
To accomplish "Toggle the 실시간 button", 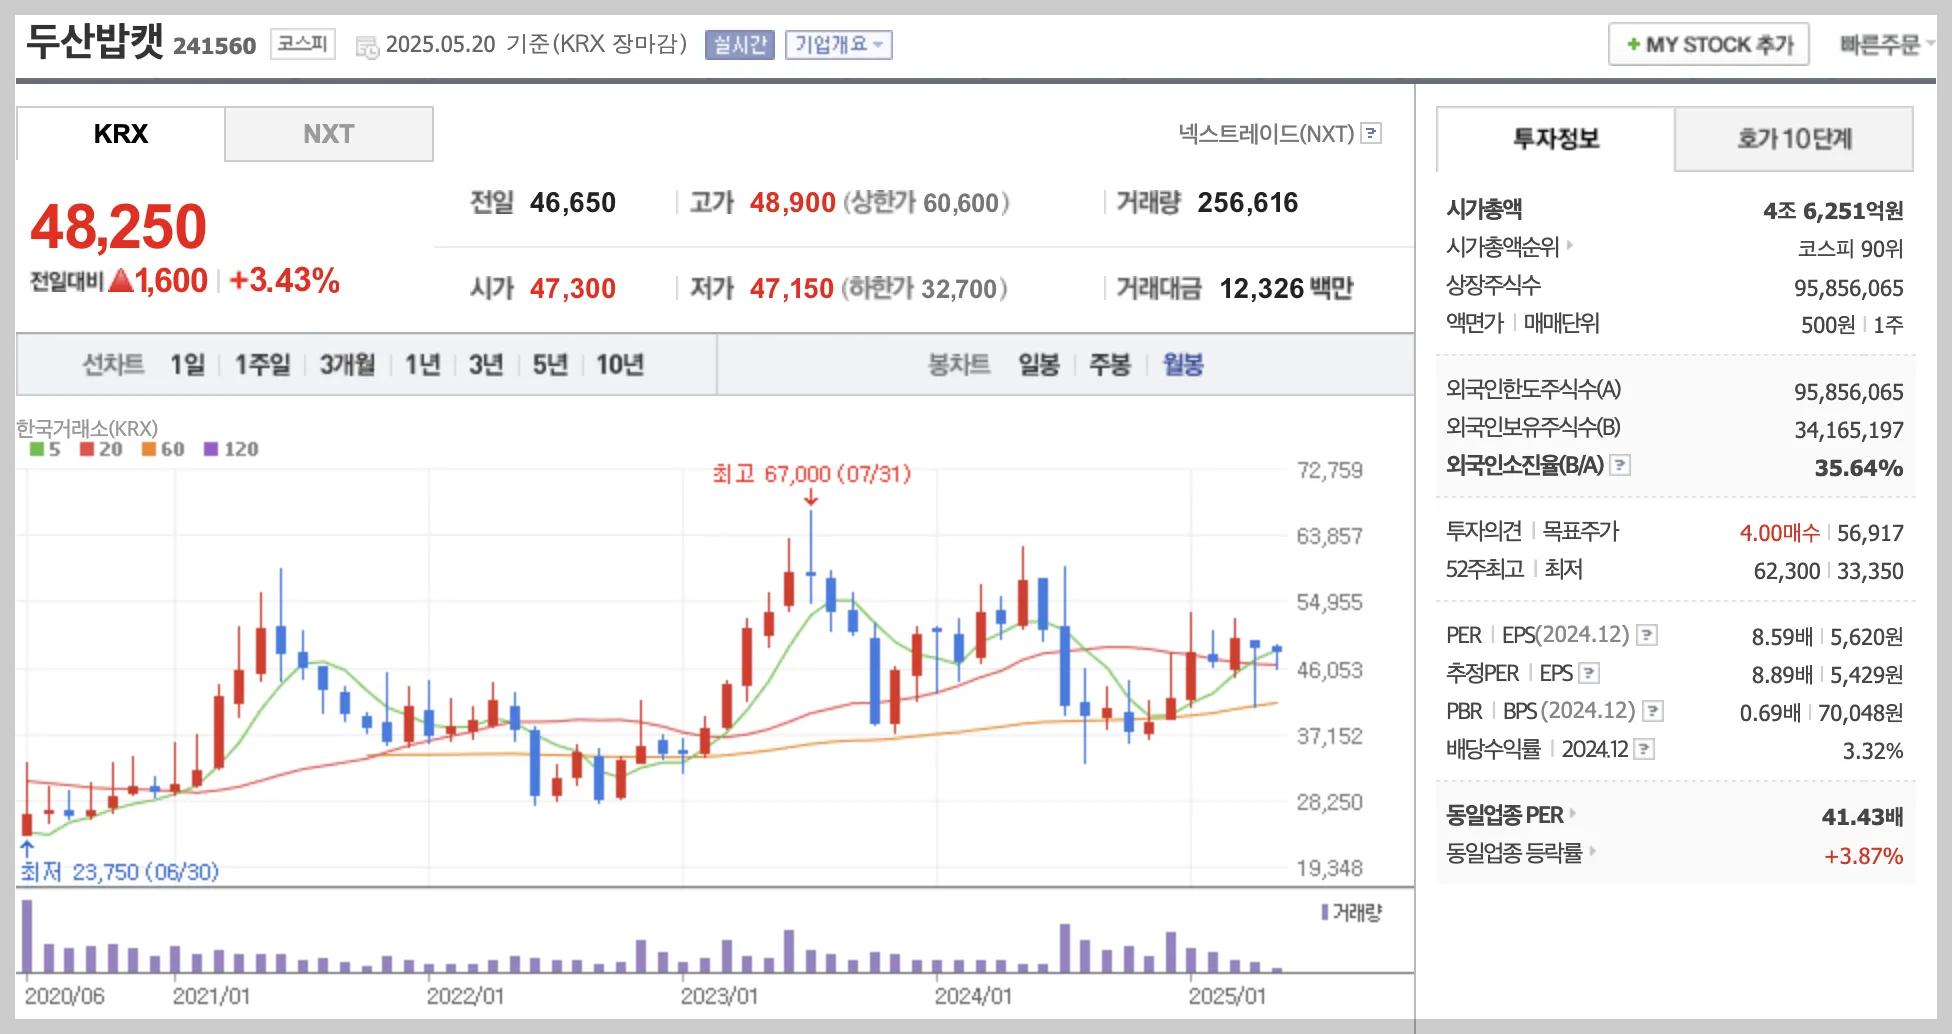I will [740, 45].
